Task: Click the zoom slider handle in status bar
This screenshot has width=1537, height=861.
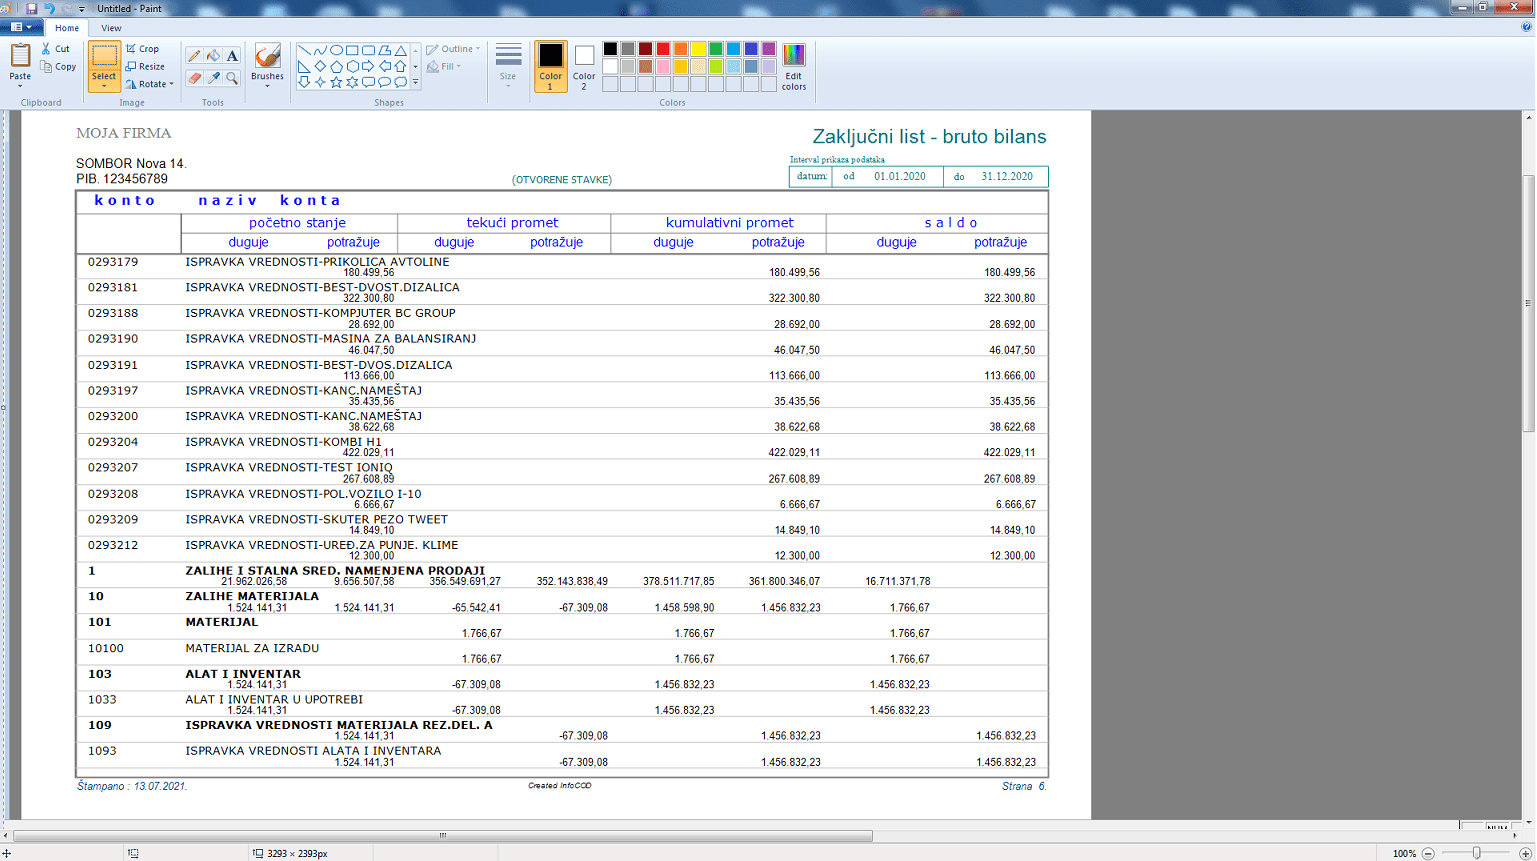Action: pyautogui.click(x=1476, y=853)
